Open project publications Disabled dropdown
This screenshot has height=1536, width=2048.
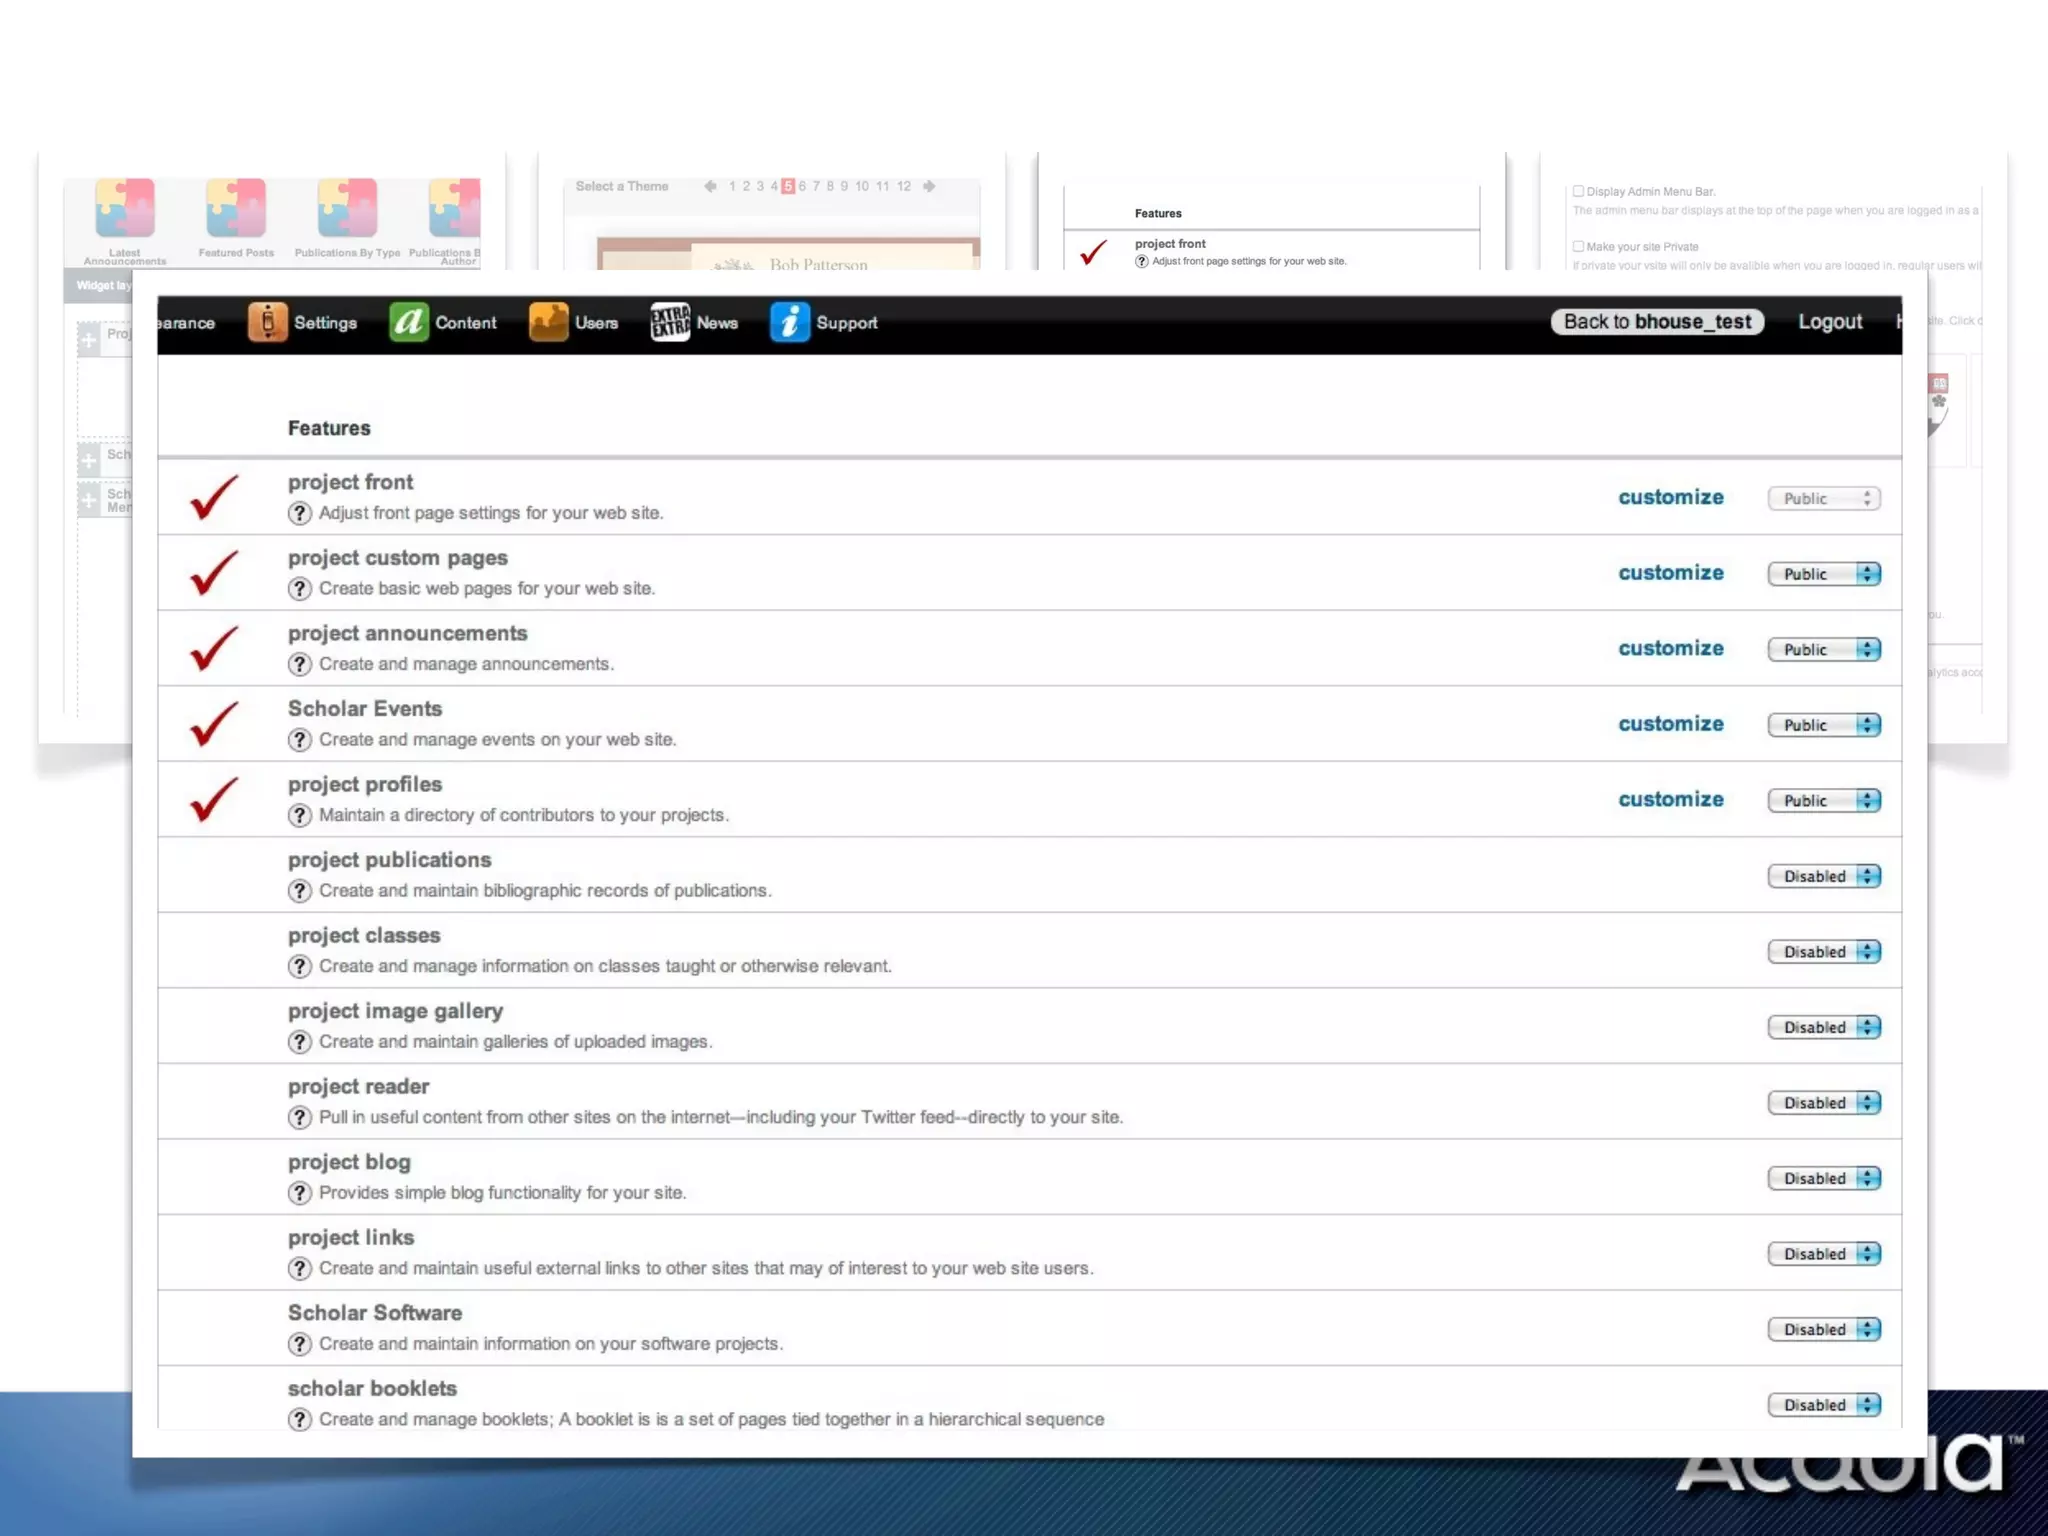1824,876
